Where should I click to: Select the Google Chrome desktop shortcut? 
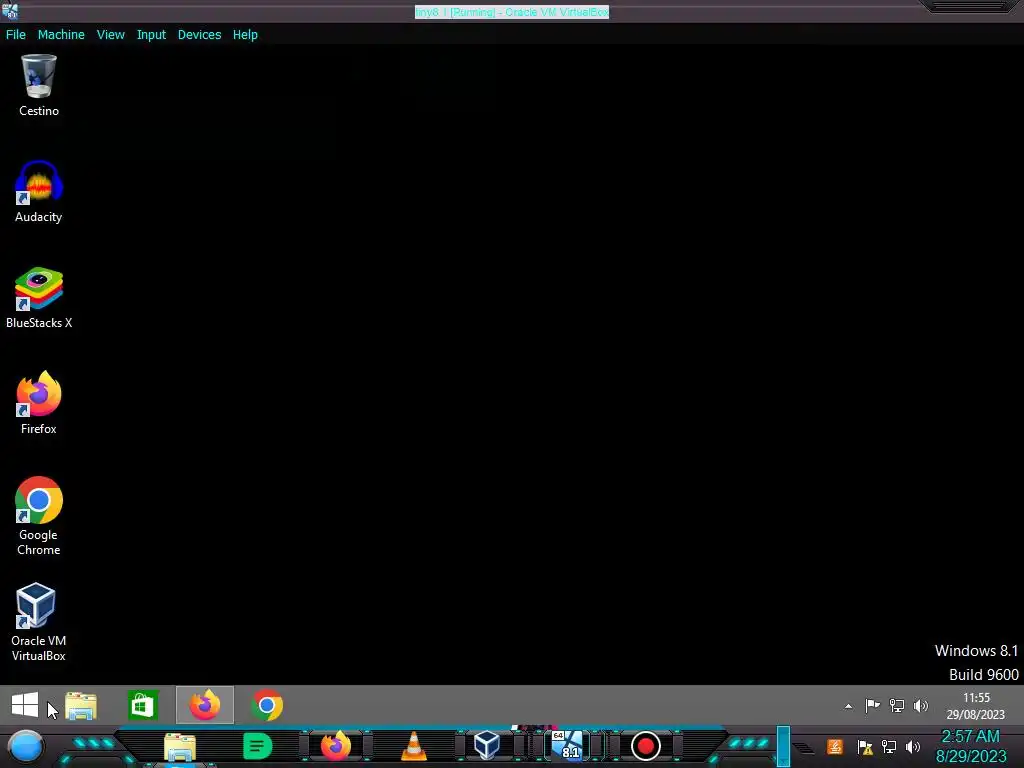point(39,516)
